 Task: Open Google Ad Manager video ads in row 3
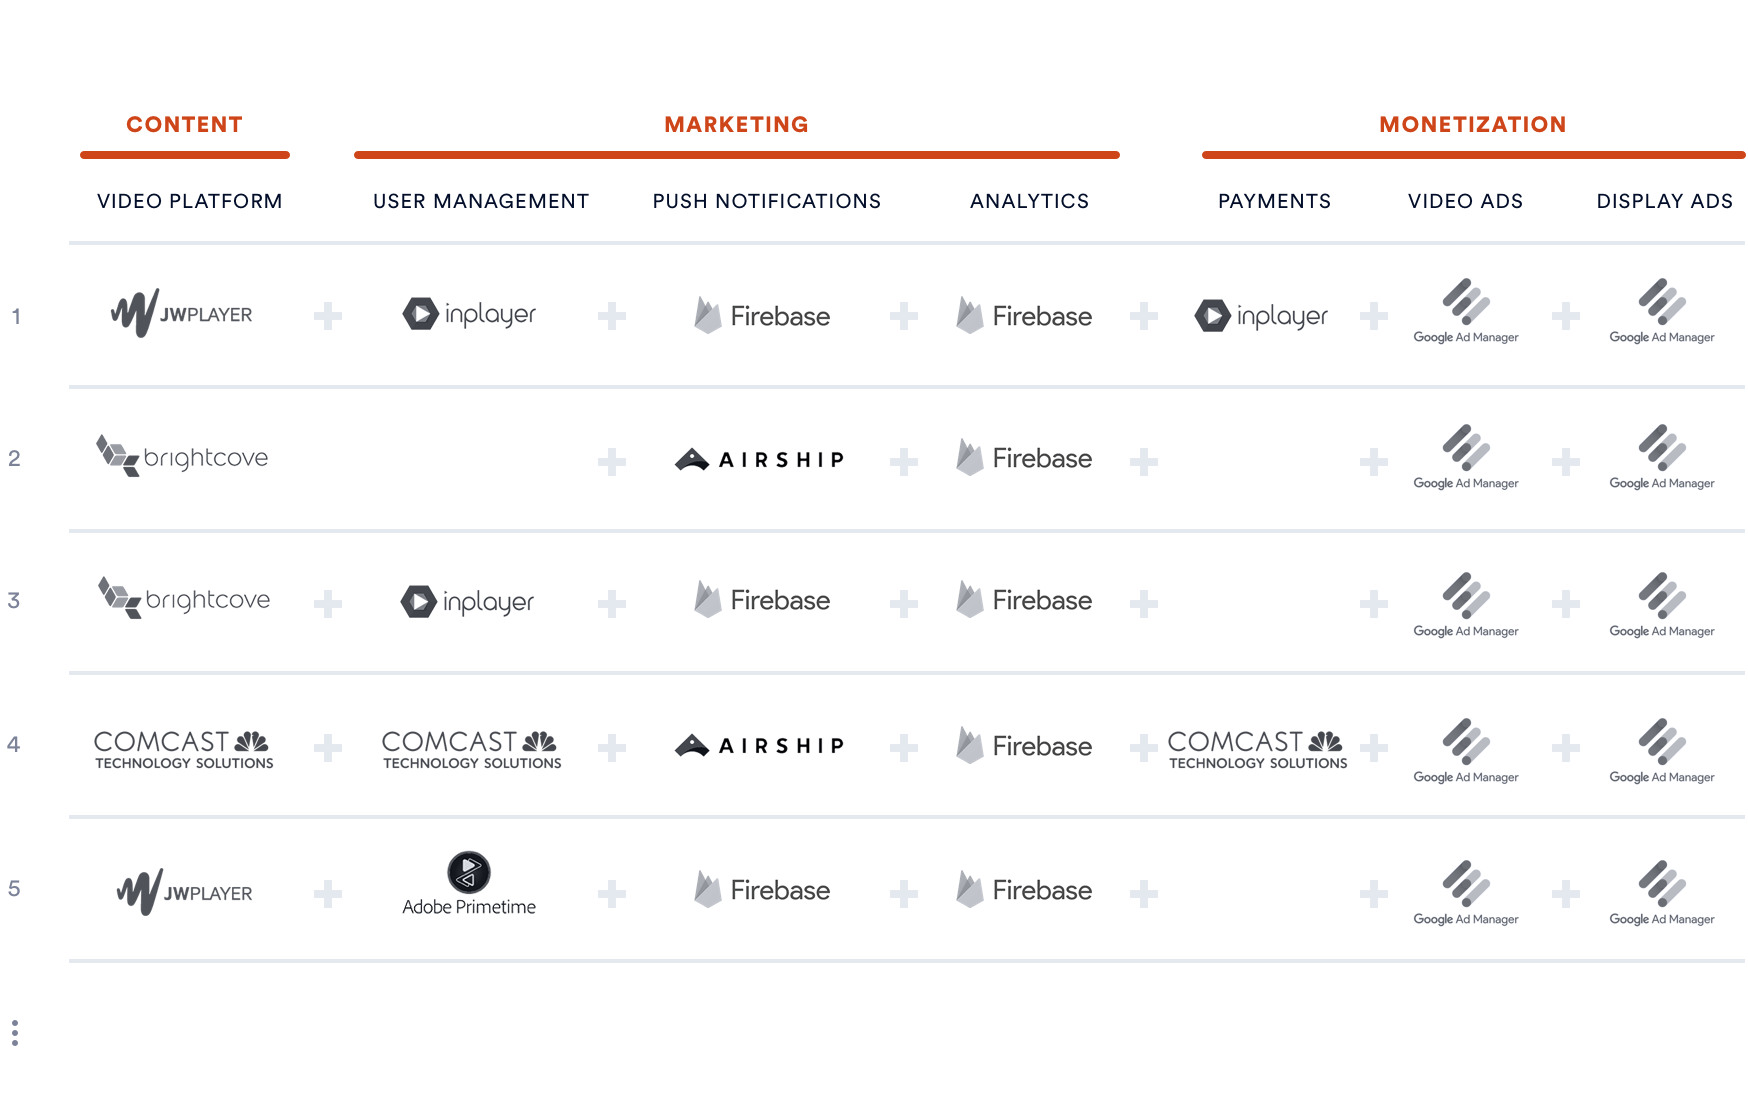1466,605
